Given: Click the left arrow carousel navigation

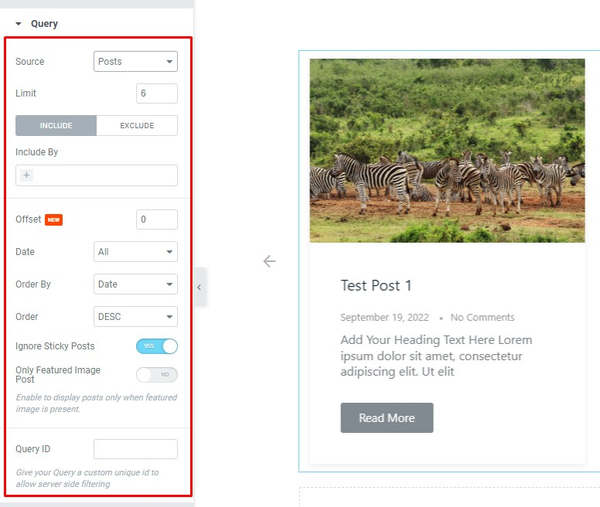Looking at the screenshot, I should pos(269,261).
